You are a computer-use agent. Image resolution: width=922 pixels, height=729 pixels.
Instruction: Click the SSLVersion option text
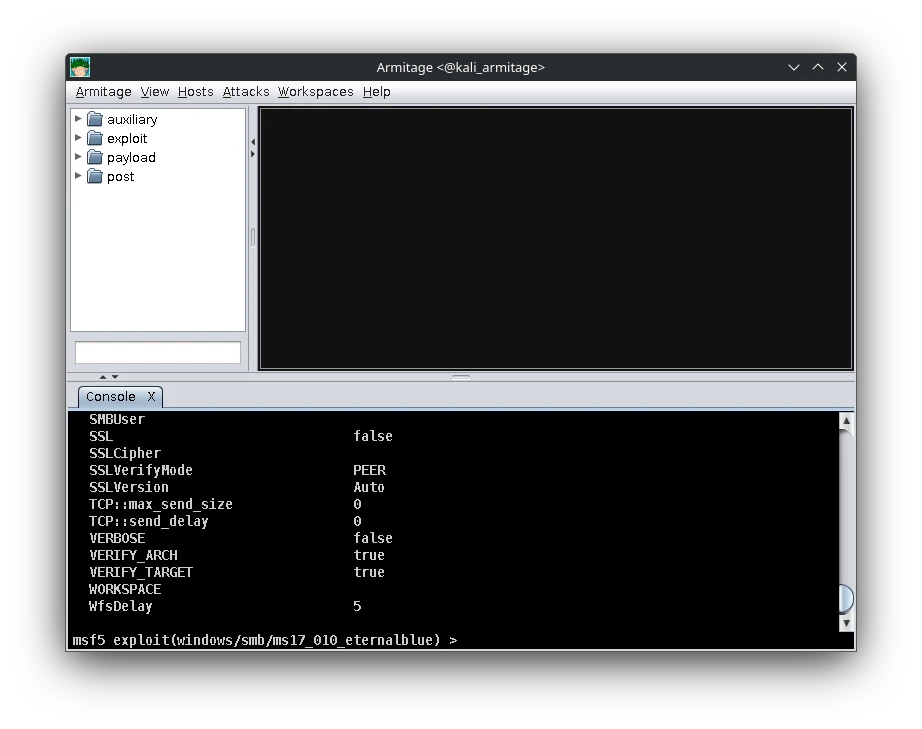(129, 487)
